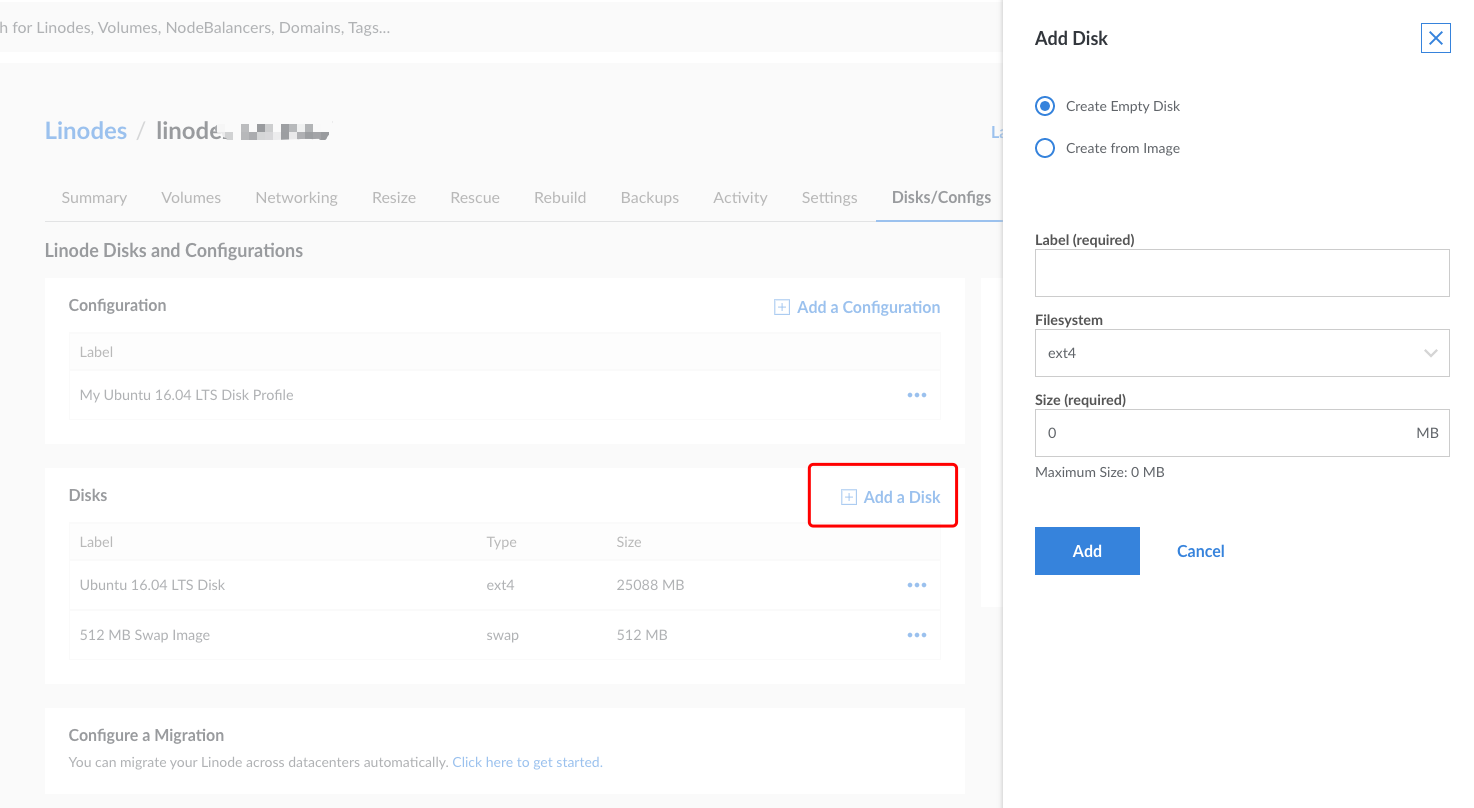
Task: Choose Create from Image radio in Add Disk
Action: point(1044,147)
